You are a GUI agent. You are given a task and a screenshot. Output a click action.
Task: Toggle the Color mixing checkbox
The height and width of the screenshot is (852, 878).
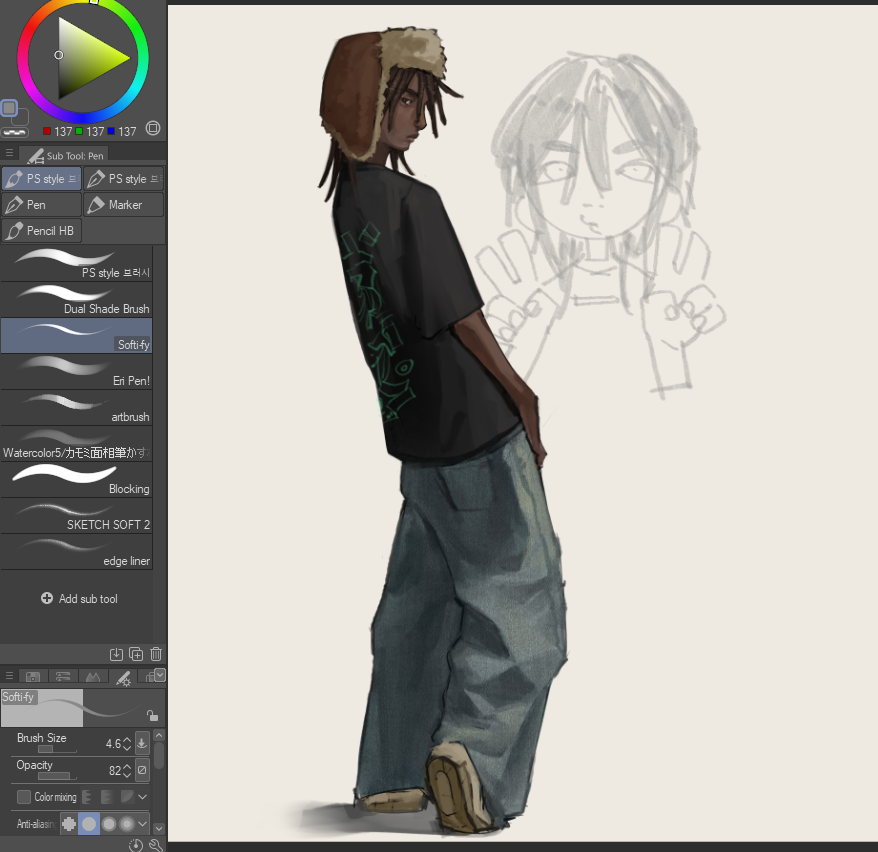coord(22,796)
